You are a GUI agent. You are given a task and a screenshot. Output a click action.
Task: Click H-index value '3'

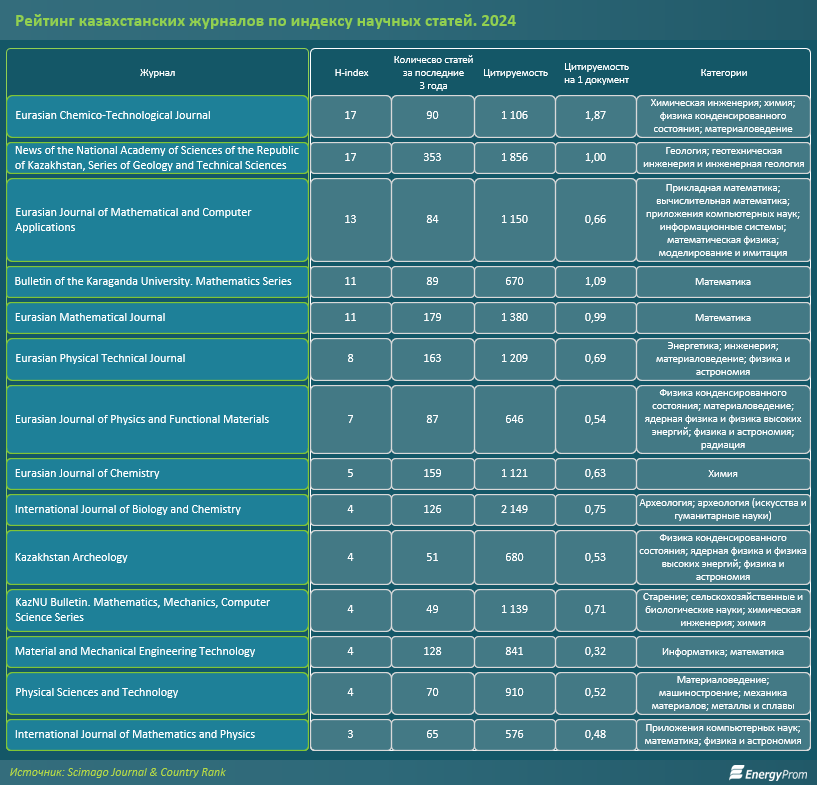pos(351,734)
